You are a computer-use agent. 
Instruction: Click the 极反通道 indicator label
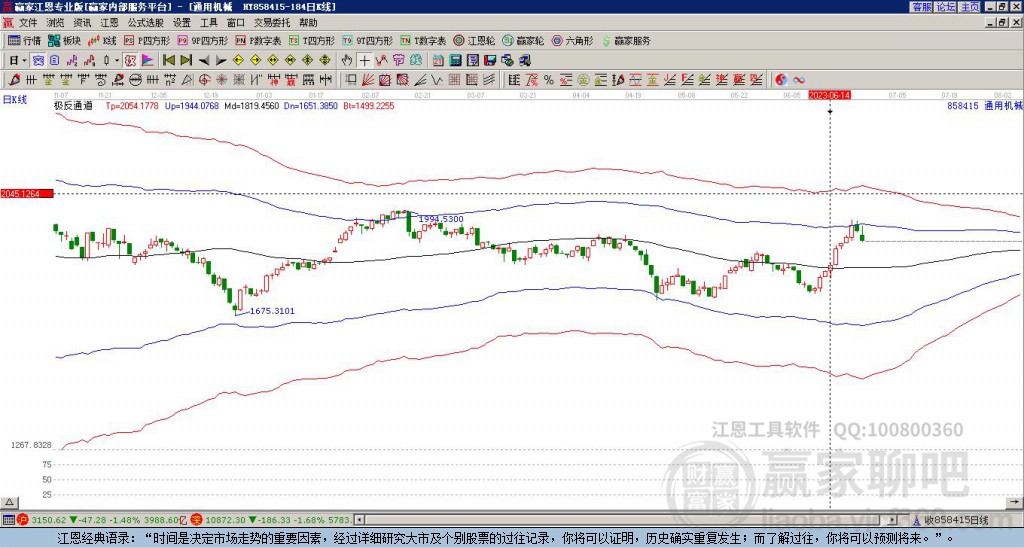[73, 105]
